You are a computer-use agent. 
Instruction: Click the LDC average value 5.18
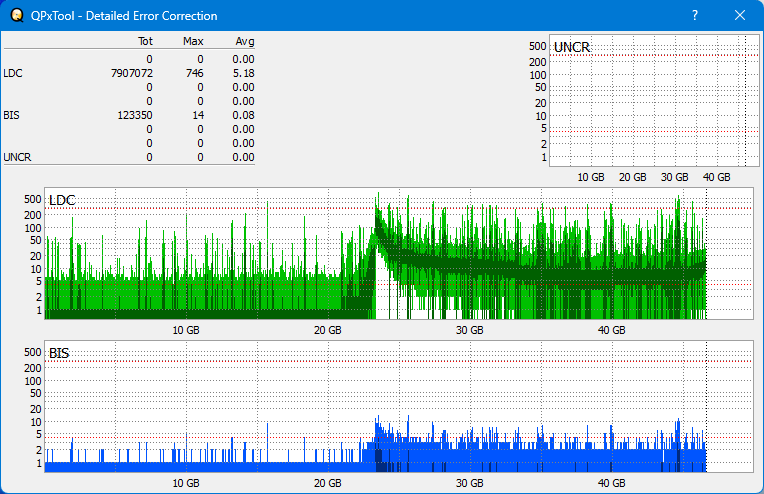243,73
